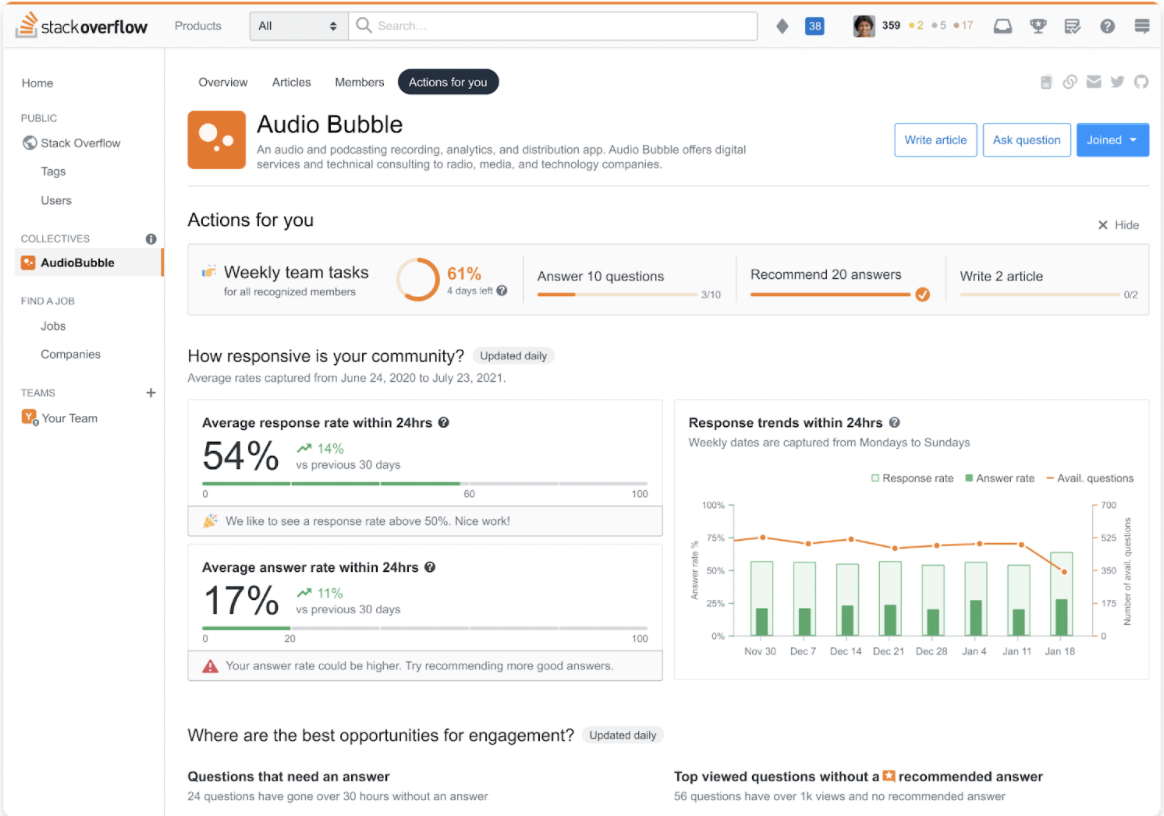
Task: Switch to the Members tab
Action: [x=359, y=82]
